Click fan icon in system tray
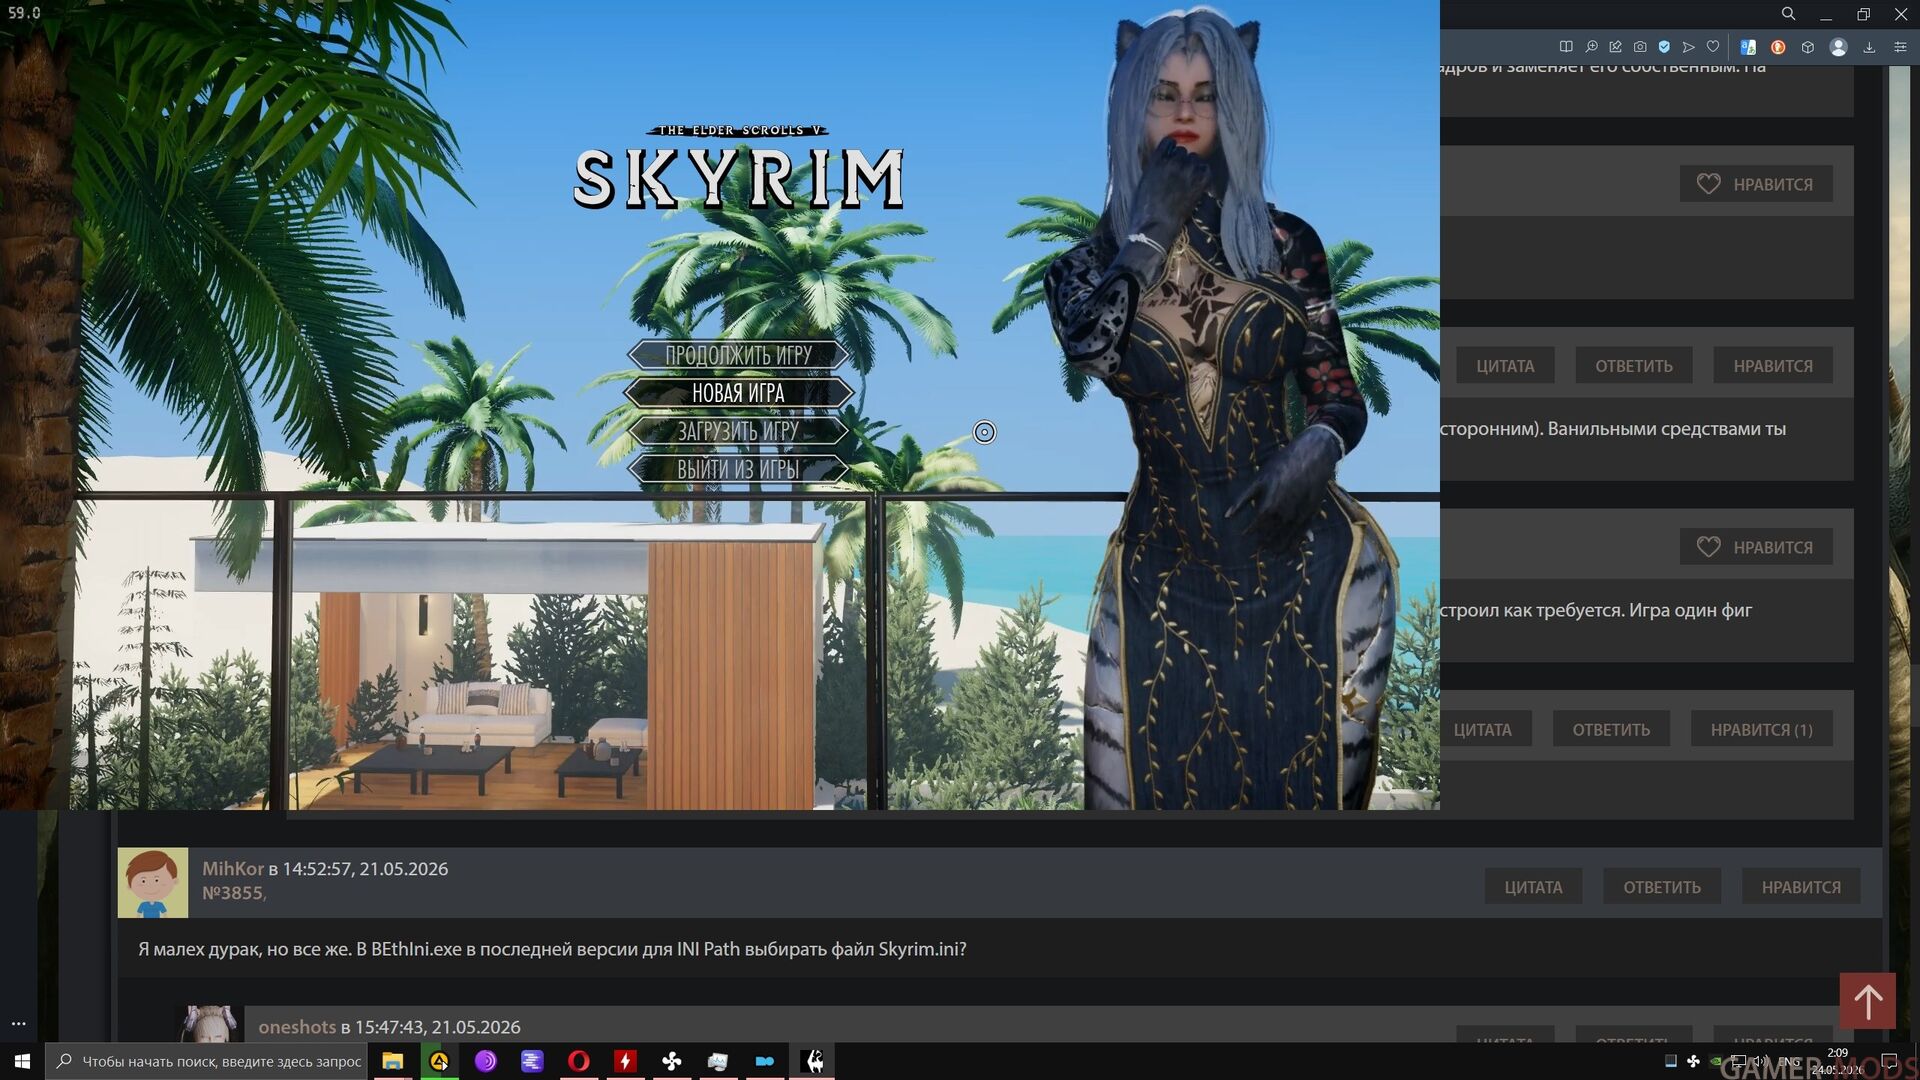The width and height of the screenshot is (1920, 1080). [x=1693, y=1061]
